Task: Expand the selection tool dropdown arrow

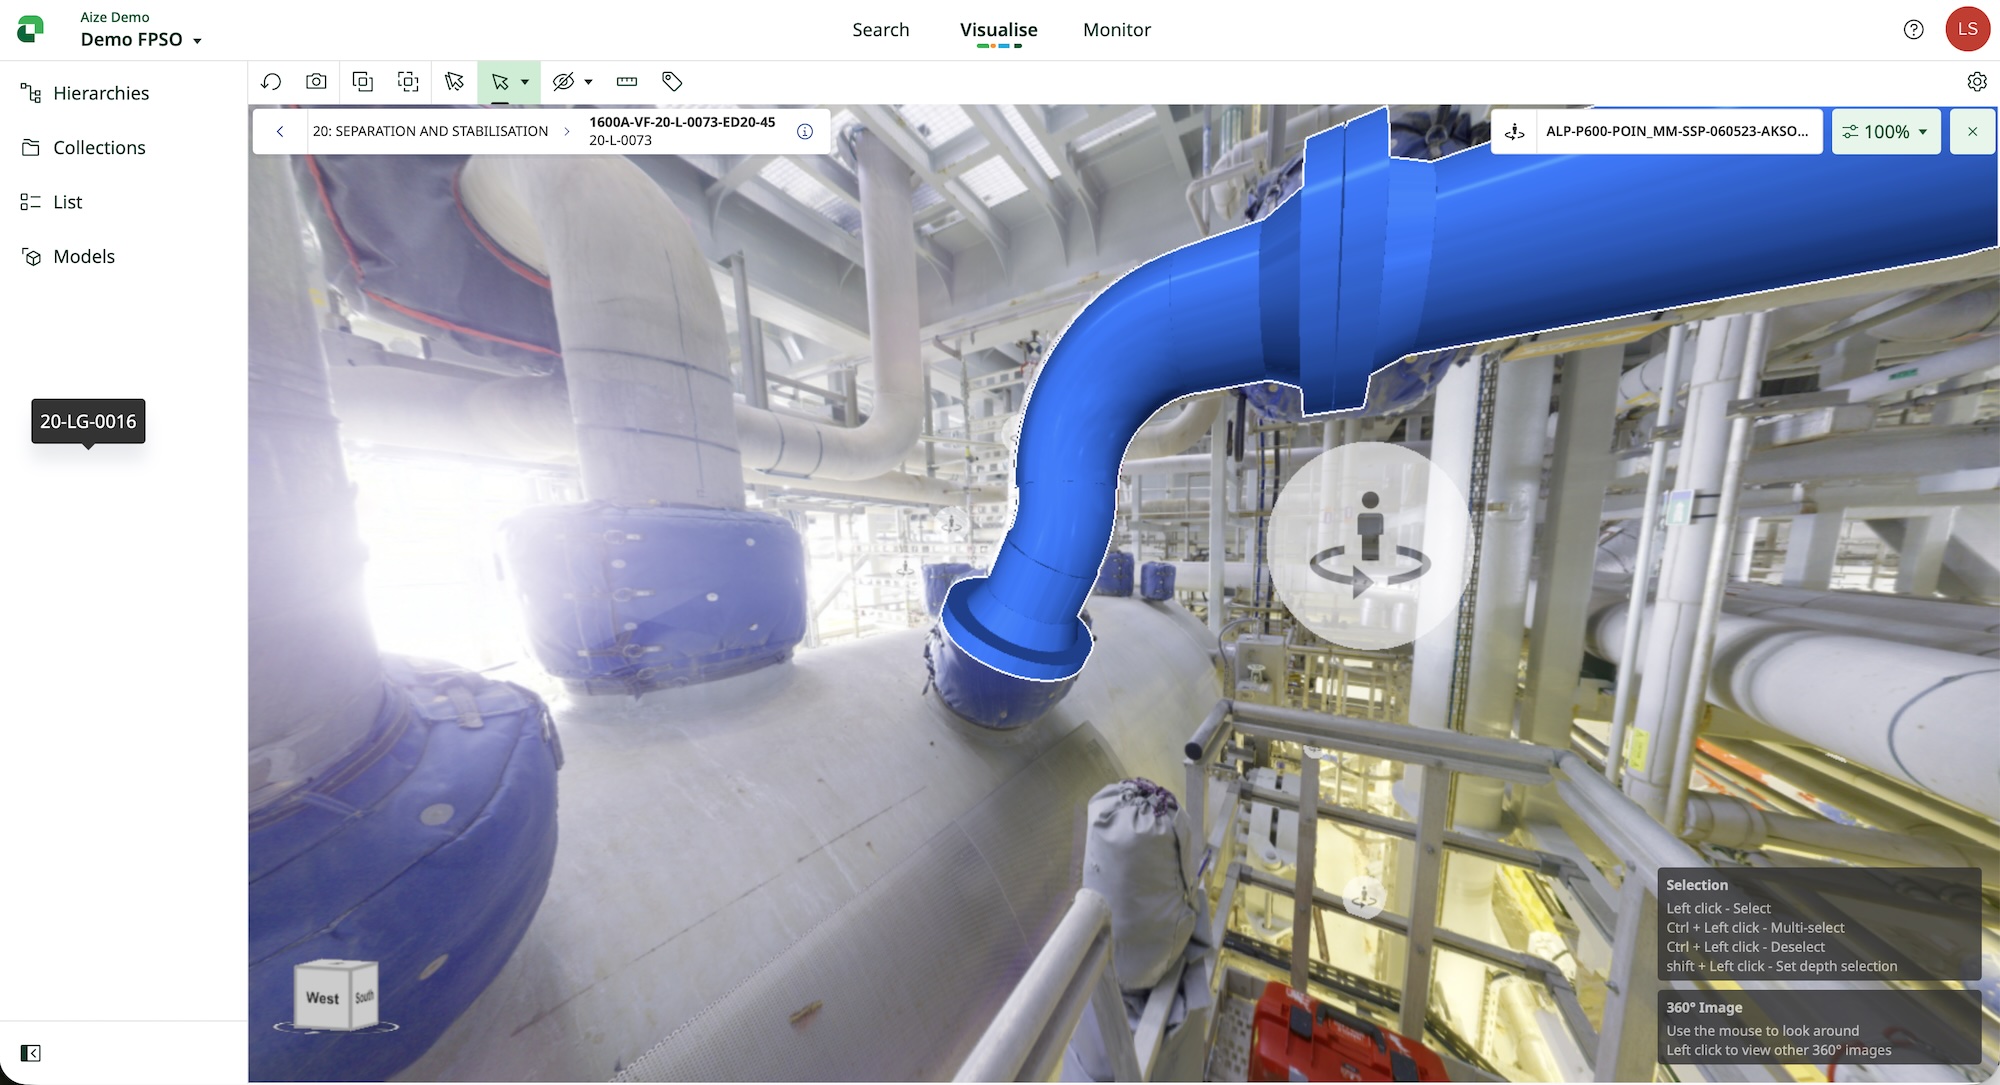Action: (525, 82)
